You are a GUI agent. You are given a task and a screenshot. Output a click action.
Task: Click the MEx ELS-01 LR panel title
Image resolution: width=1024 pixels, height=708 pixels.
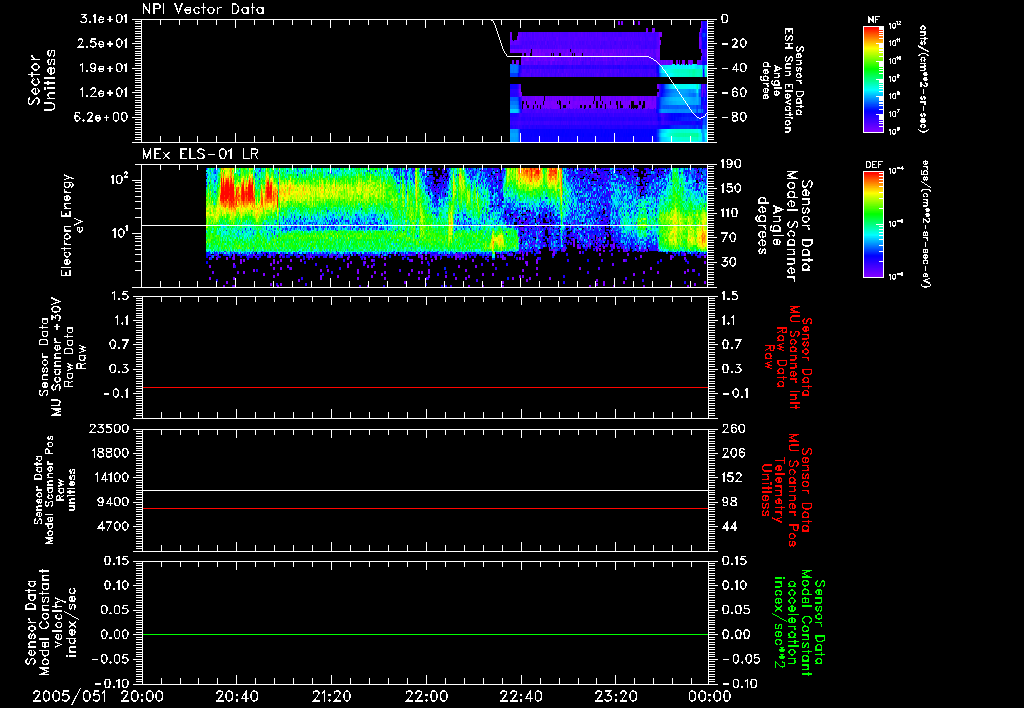200,154
